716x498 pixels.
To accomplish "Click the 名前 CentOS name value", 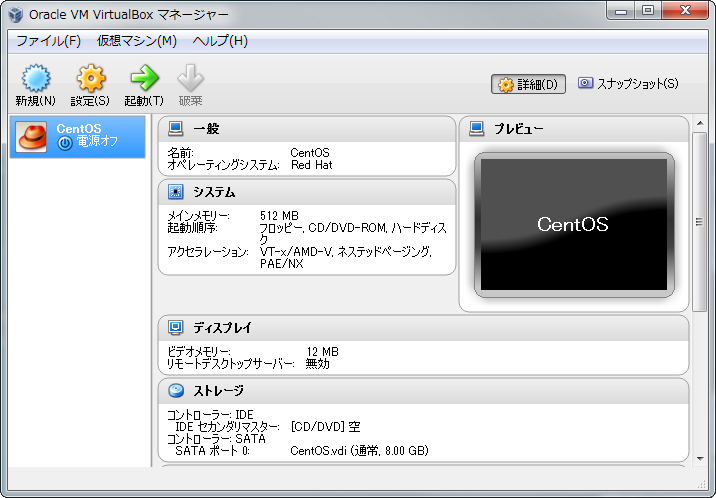I will point(310,152).
